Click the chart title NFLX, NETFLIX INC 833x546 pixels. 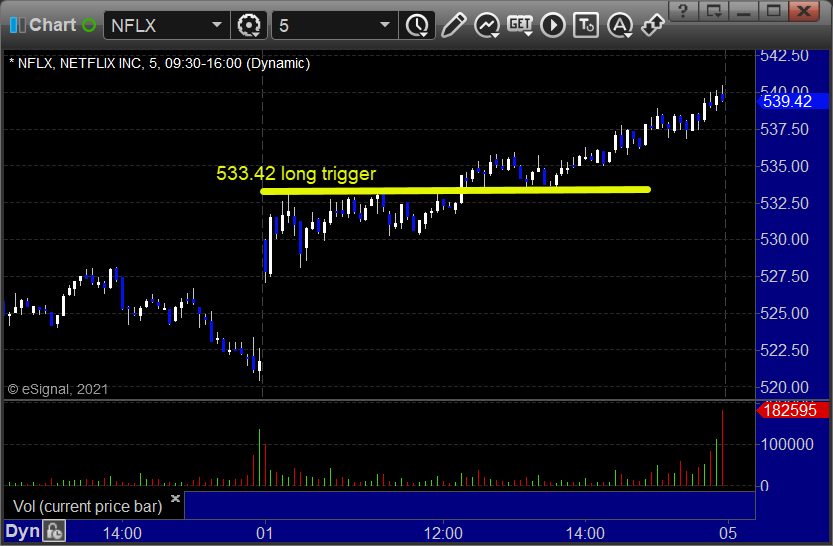click(79, 63)
